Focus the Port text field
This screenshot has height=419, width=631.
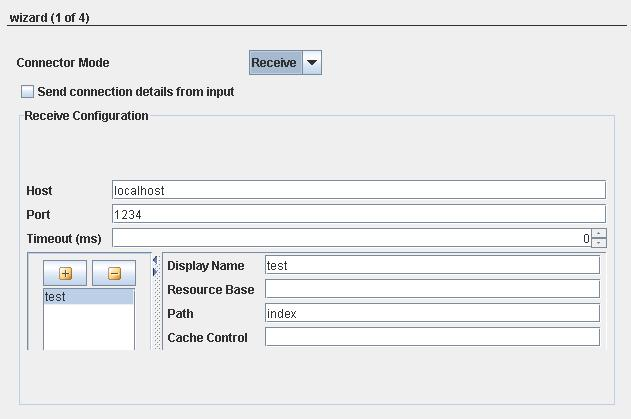point(359,214)
